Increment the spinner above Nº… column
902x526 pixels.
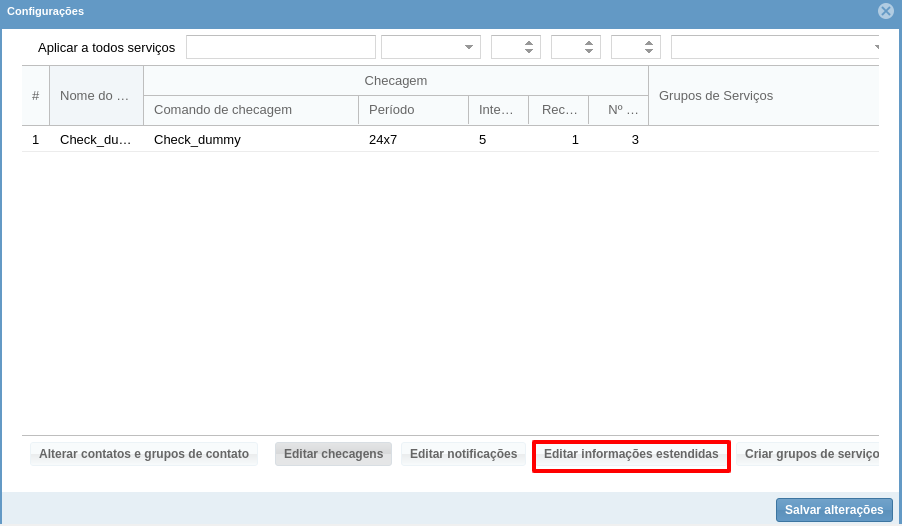649,43
